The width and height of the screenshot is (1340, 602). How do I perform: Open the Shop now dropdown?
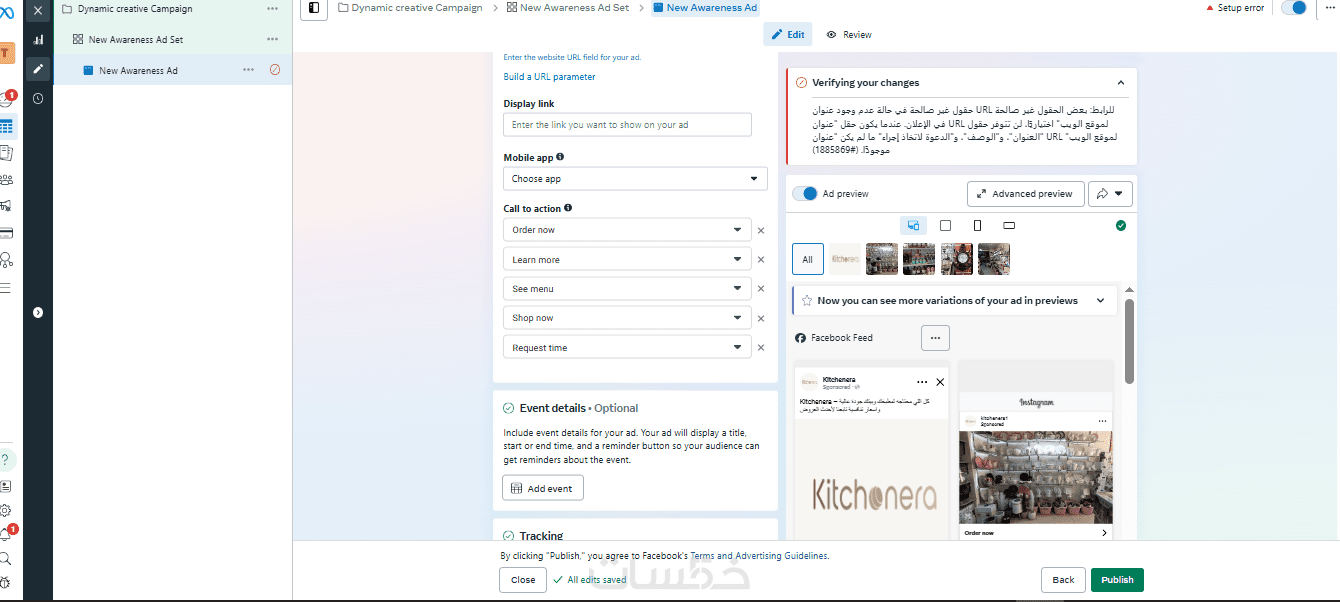point(627,317)
